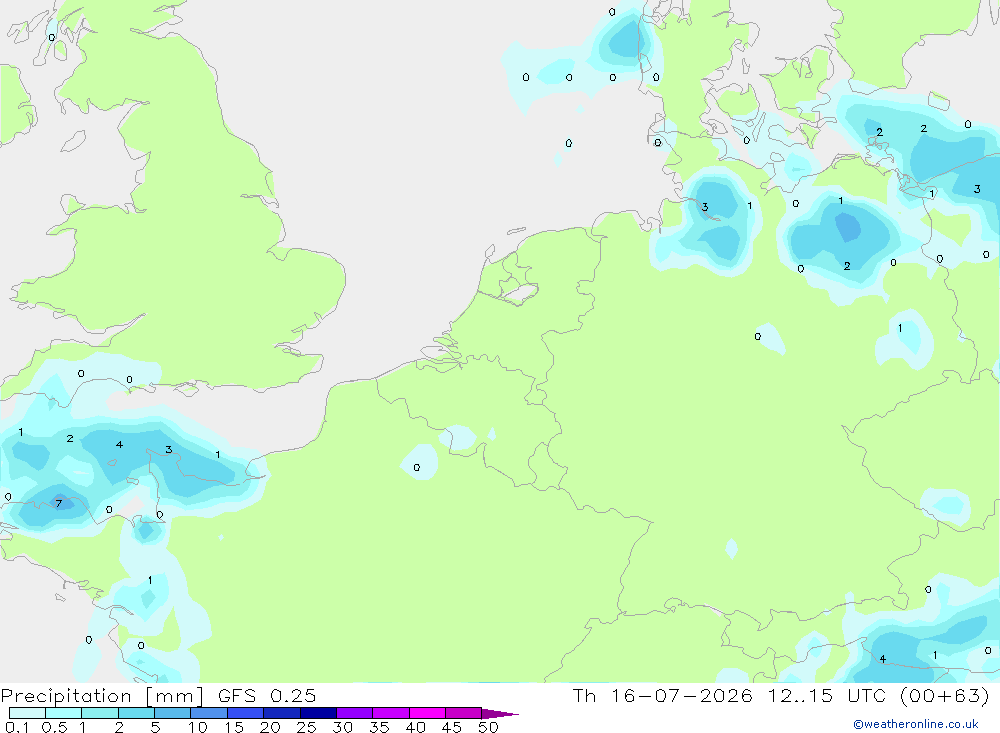Image resolution: width=1000 pixels, height=733 pixels.
Task: Click the 0.1–0.5 mm palest legend swatch
Action: (x=27, y=713)
